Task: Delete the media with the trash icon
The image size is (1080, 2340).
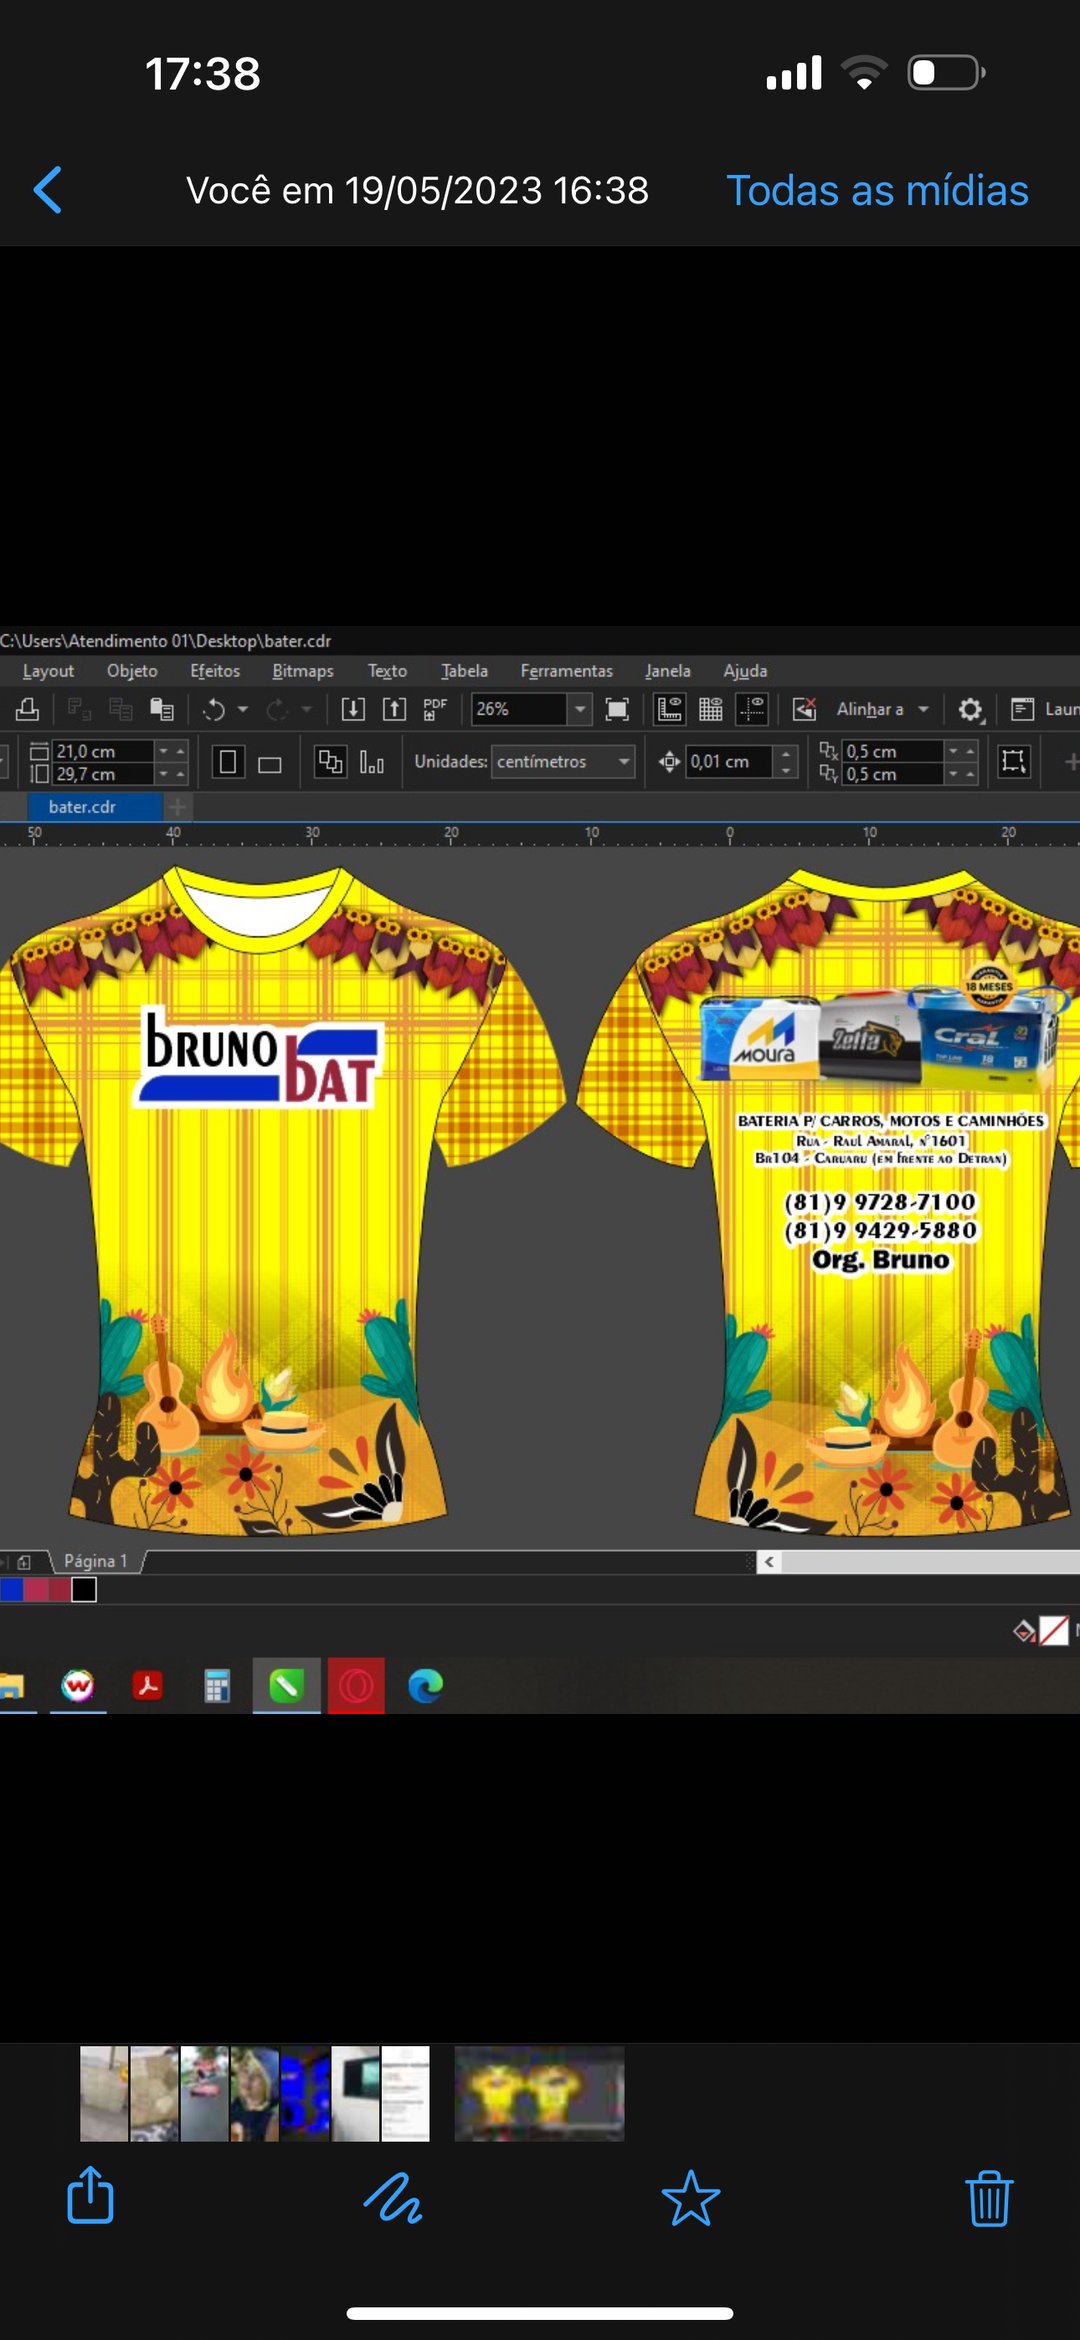Action: point(989,2197)
